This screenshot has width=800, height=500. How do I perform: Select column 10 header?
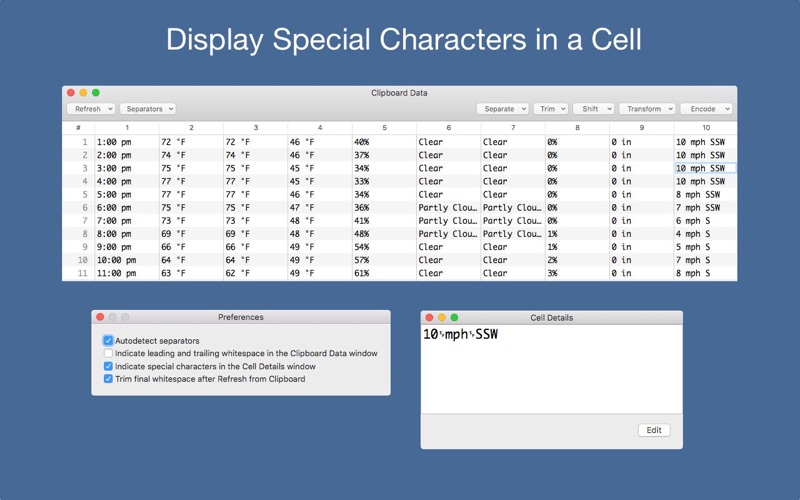706,128
